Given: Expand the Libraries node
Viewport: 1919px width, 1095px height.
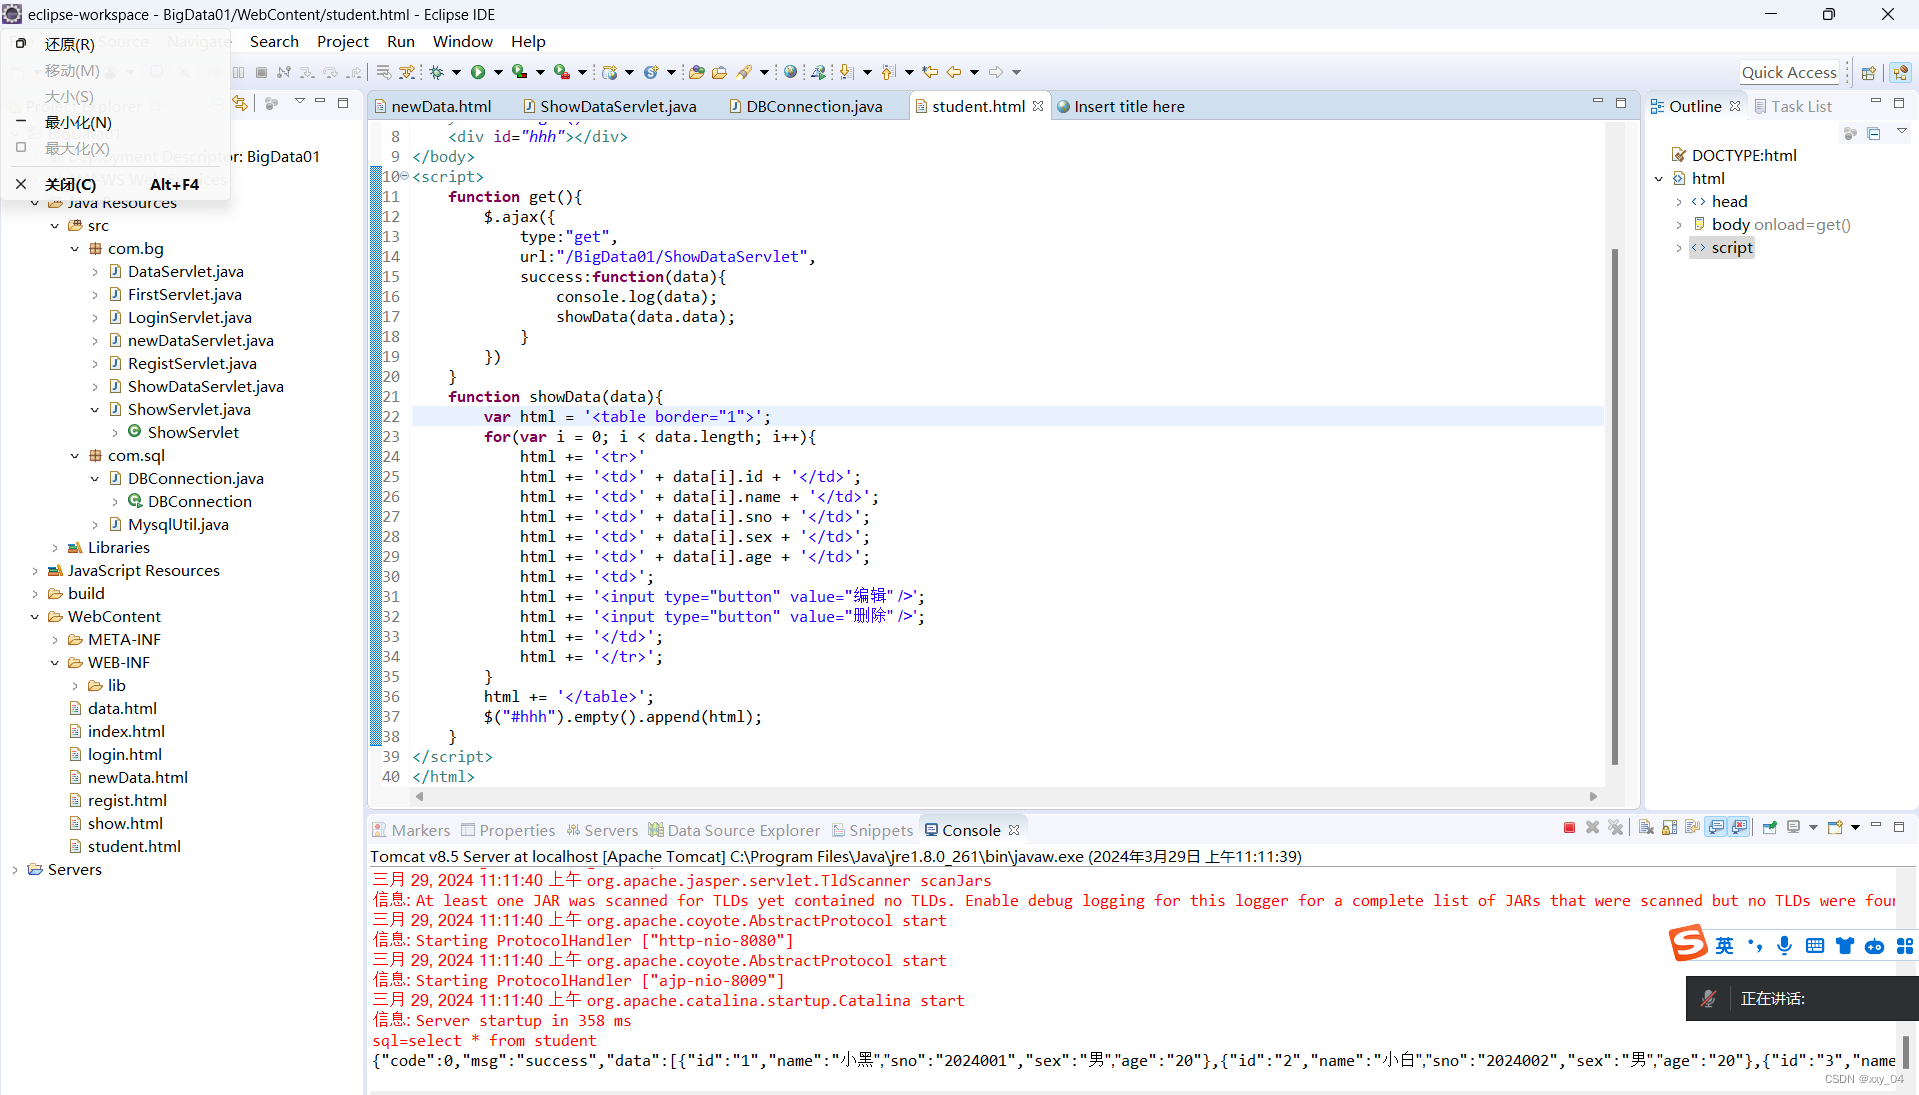Looking at the screenshot, I should [x=55, y=548].
